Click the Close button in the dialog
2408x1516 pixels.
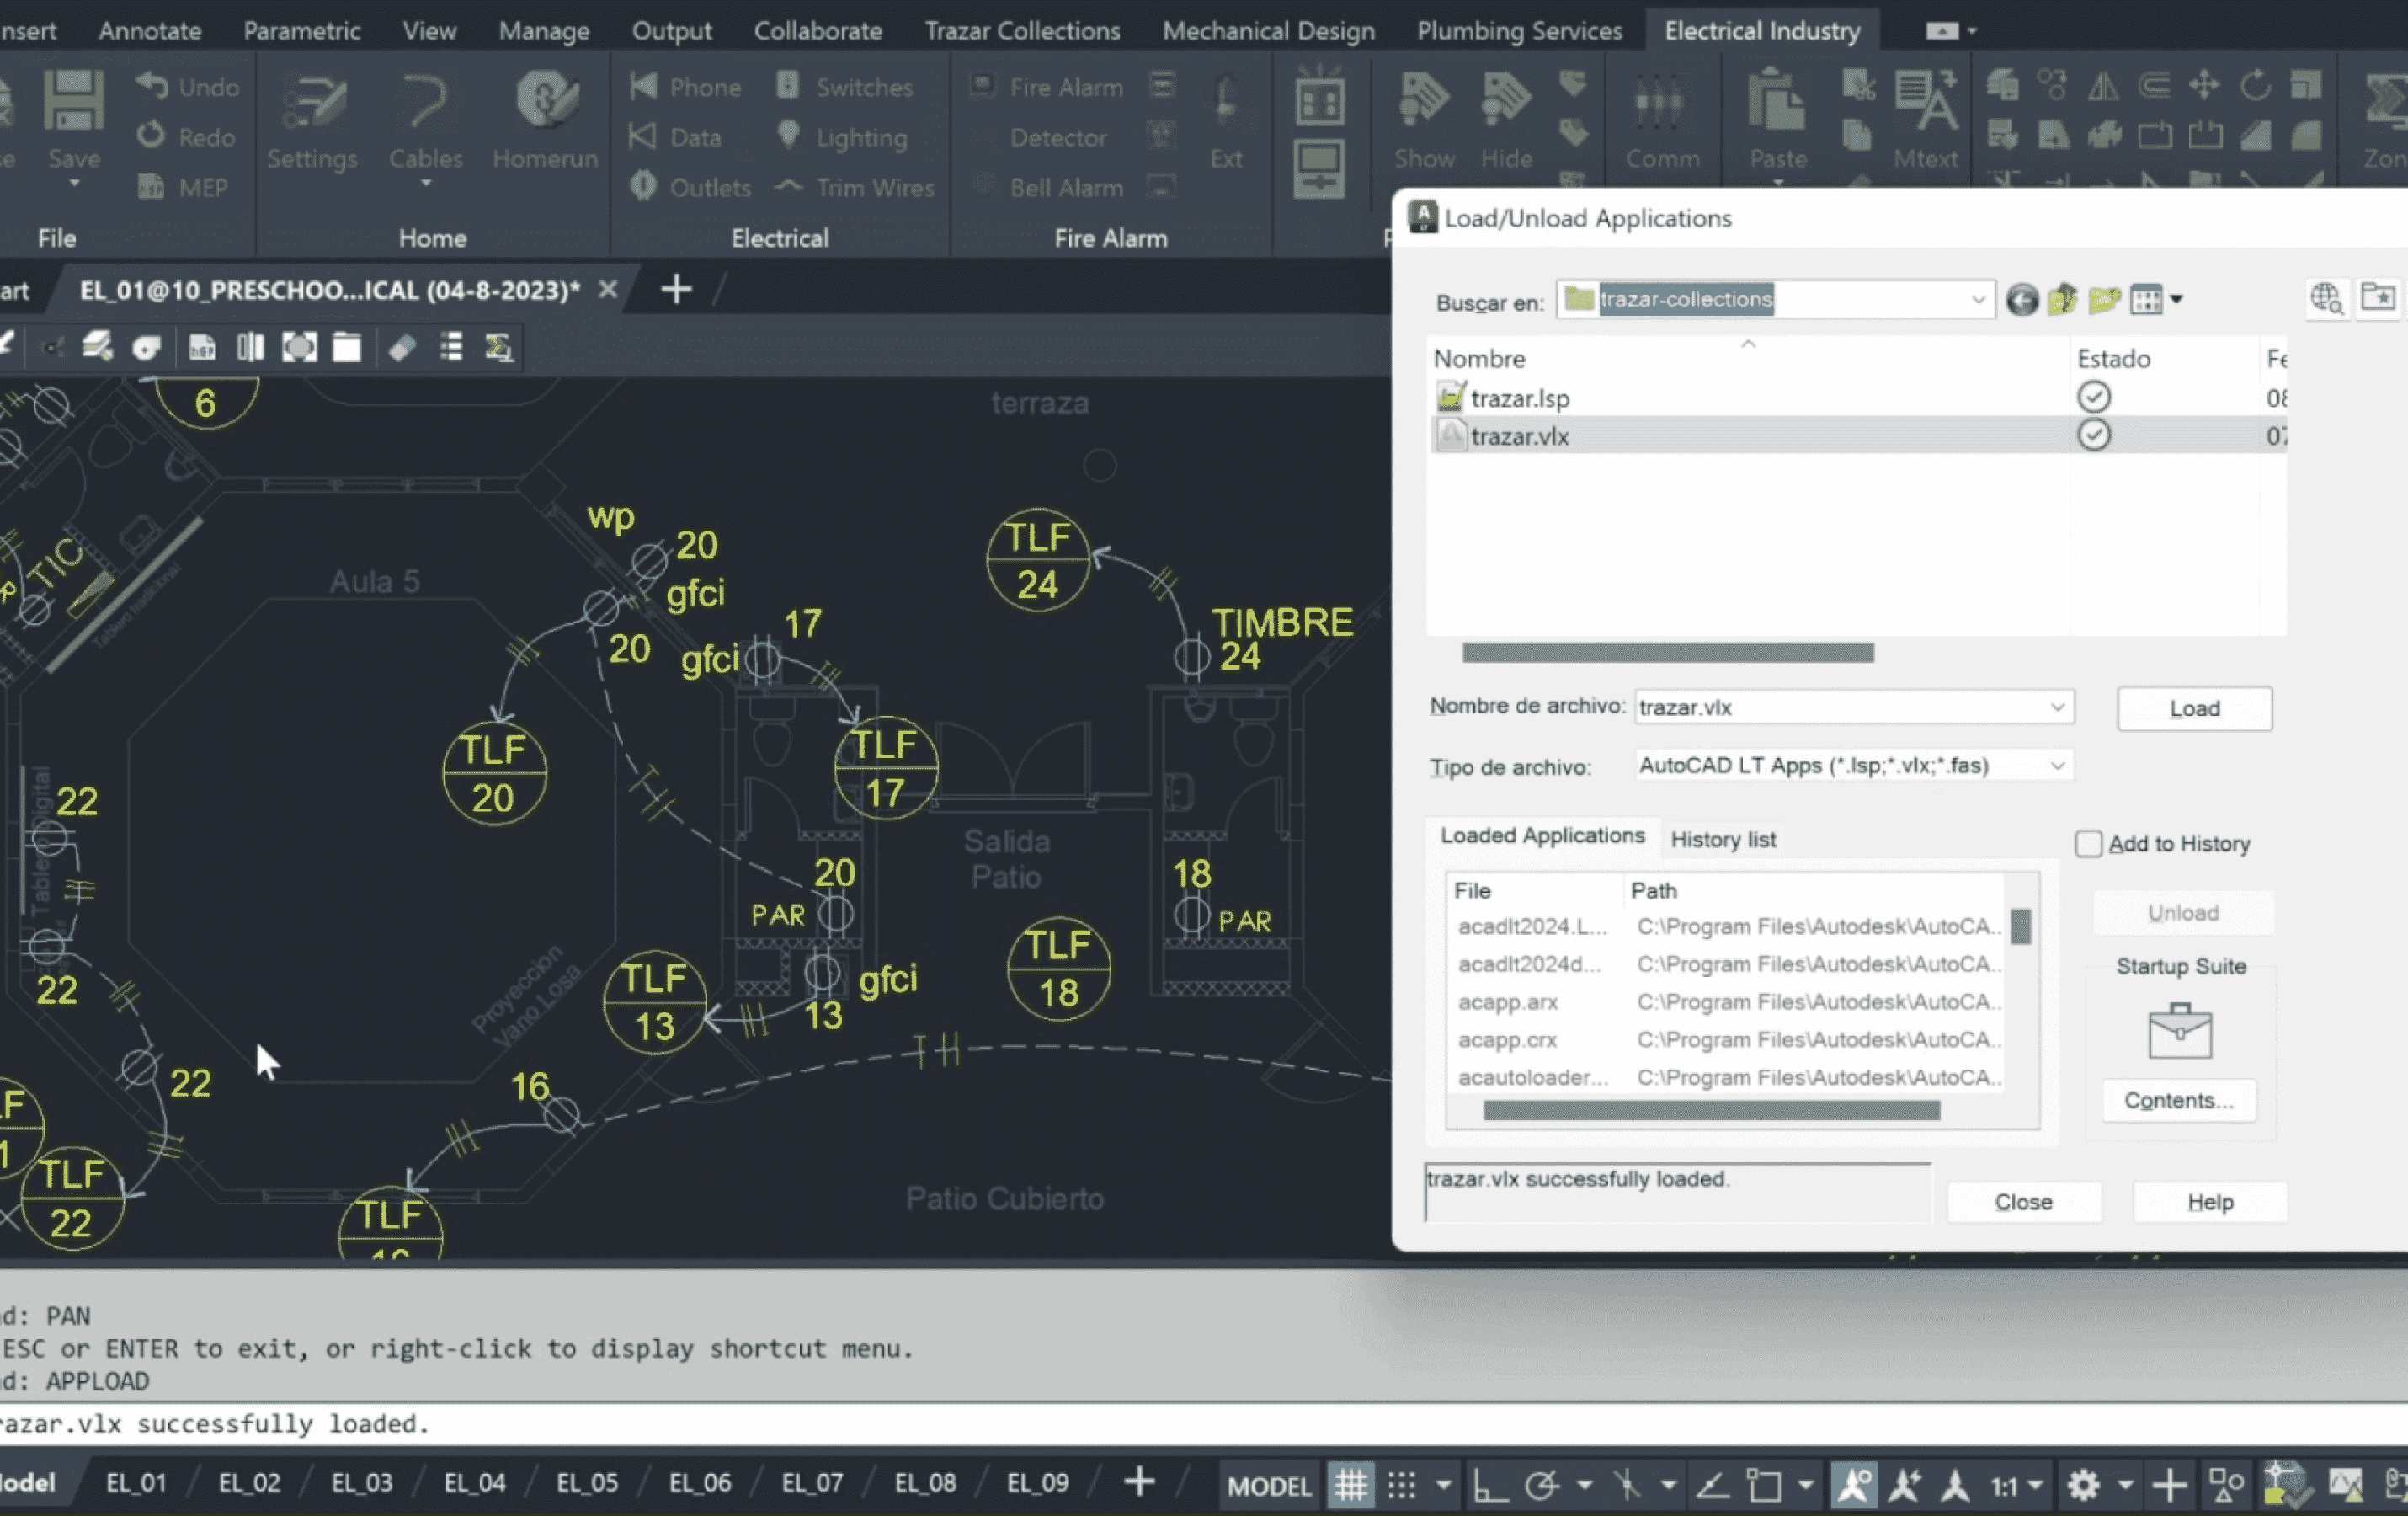(2023, 1202)
